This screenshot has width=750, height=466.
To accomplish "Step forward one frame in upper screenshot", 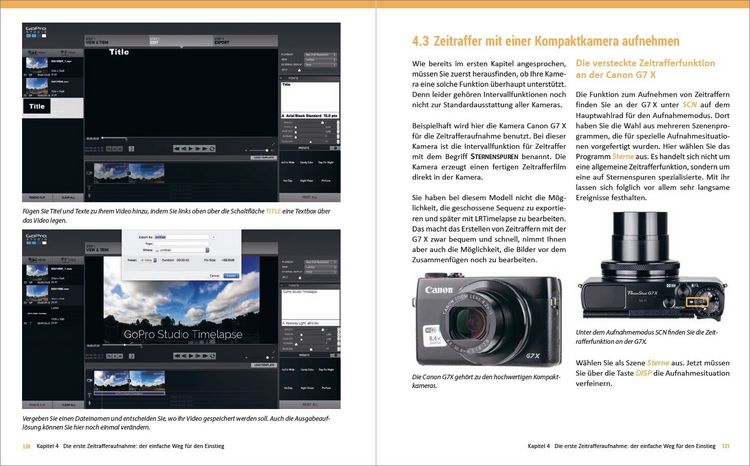I will pyautogui.click(x=198, y=149).
